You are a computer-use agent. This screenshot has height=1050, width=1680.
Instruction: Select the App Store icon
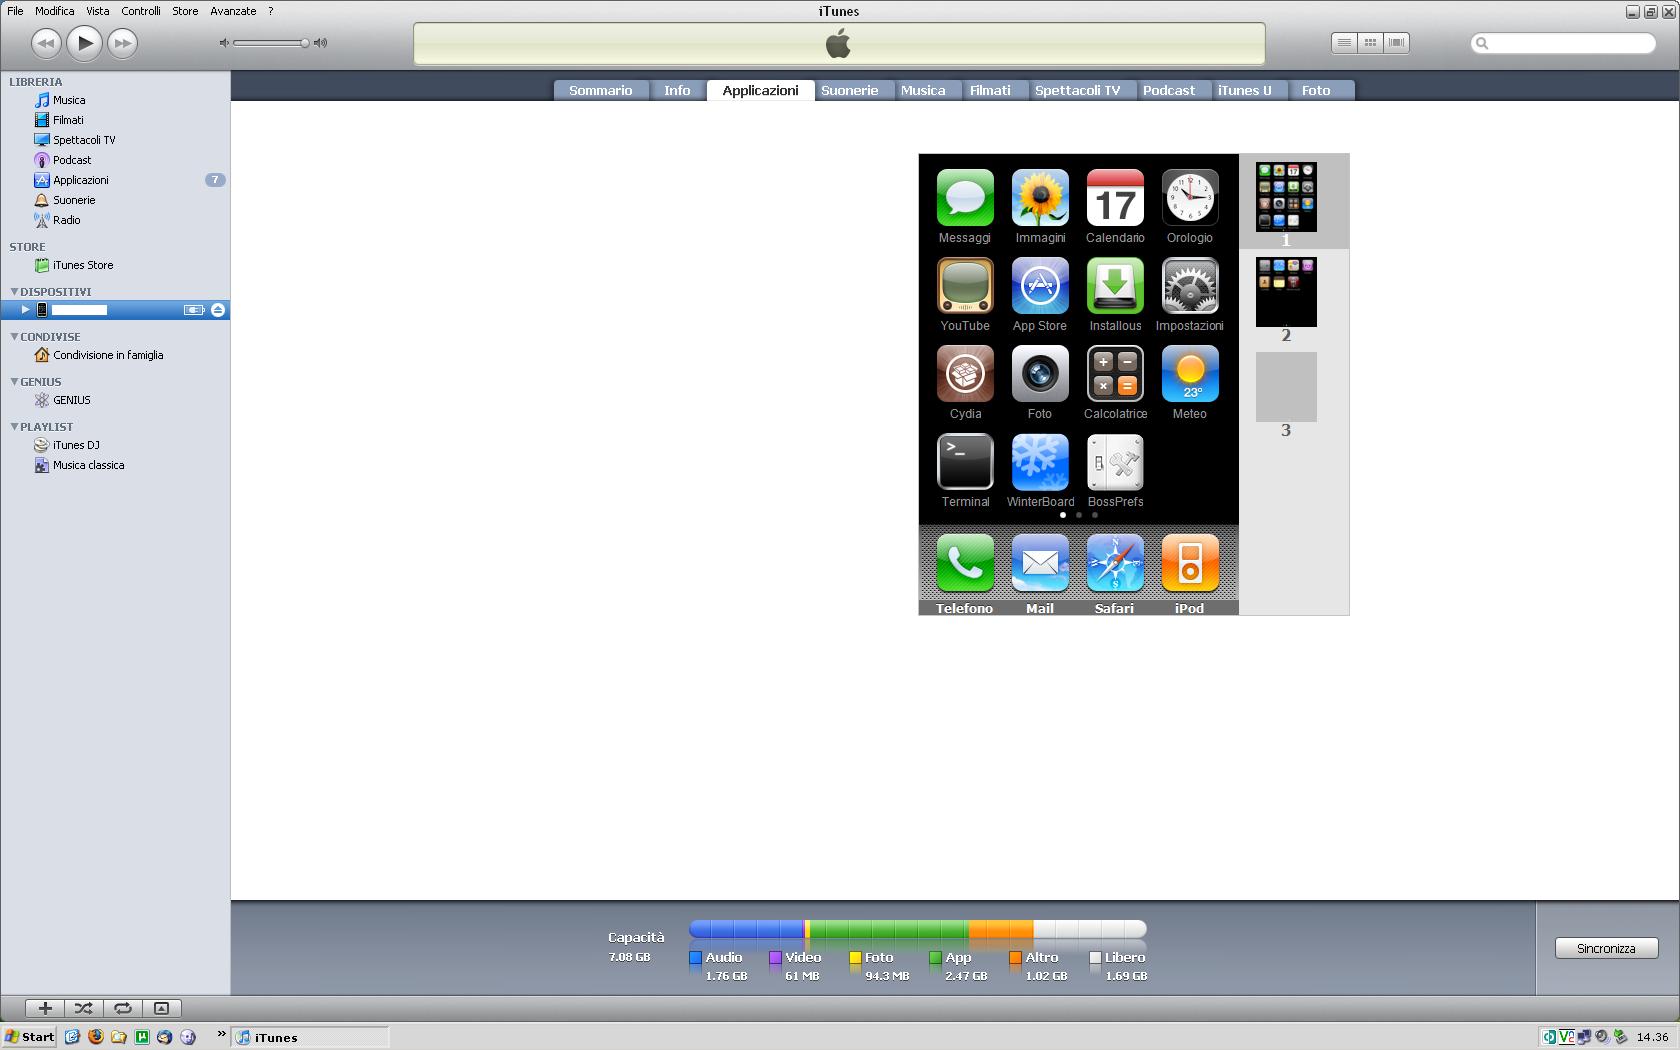click(1040, 286)
